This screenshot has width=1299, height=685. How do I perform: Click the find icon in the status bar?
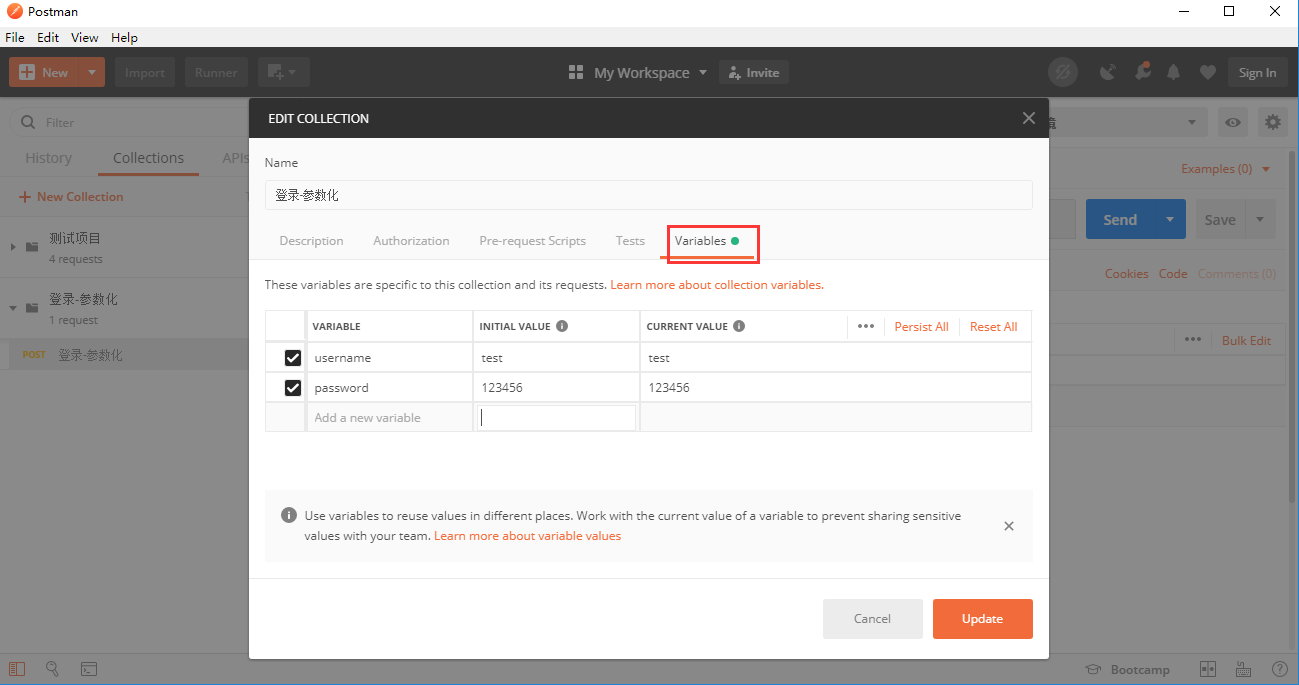53,668
